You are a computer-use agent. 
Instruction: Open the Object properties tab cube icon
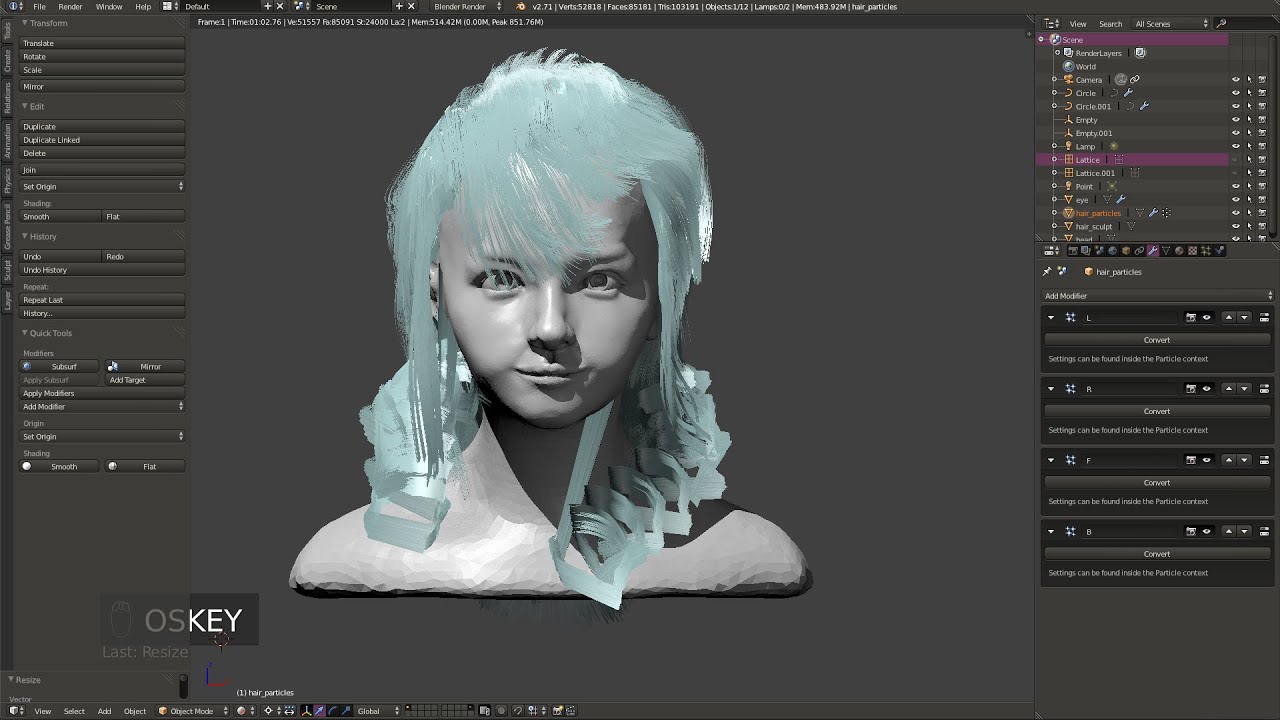point(1126,251)
